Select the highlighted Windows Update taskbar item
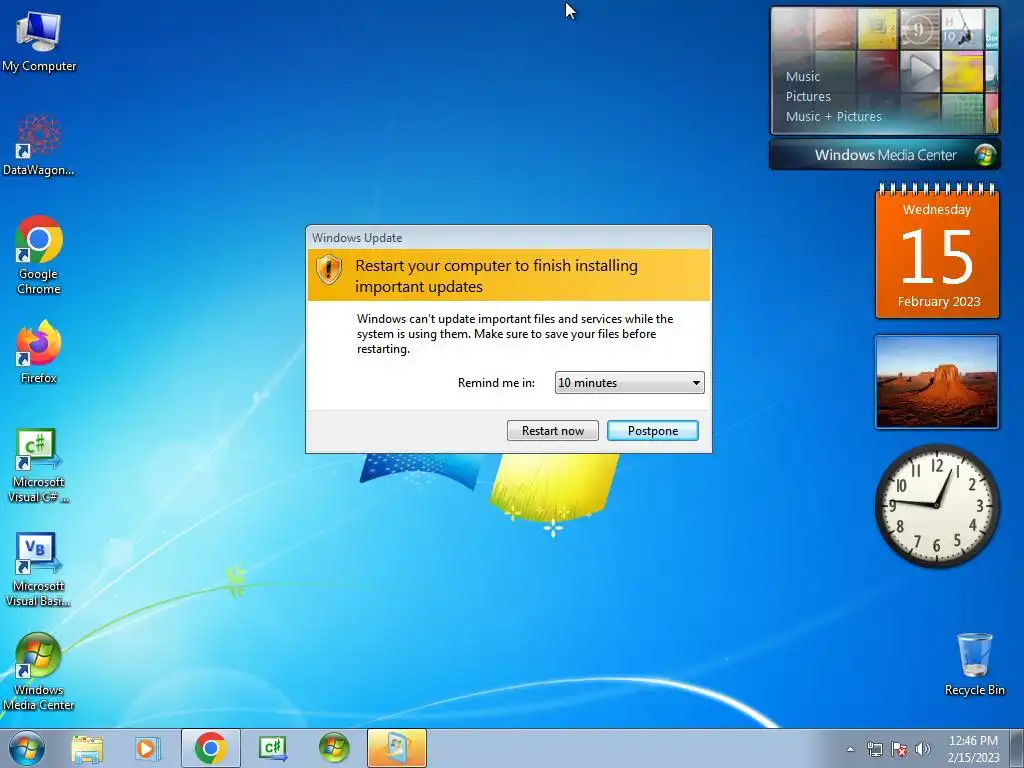 click(396, 748)
